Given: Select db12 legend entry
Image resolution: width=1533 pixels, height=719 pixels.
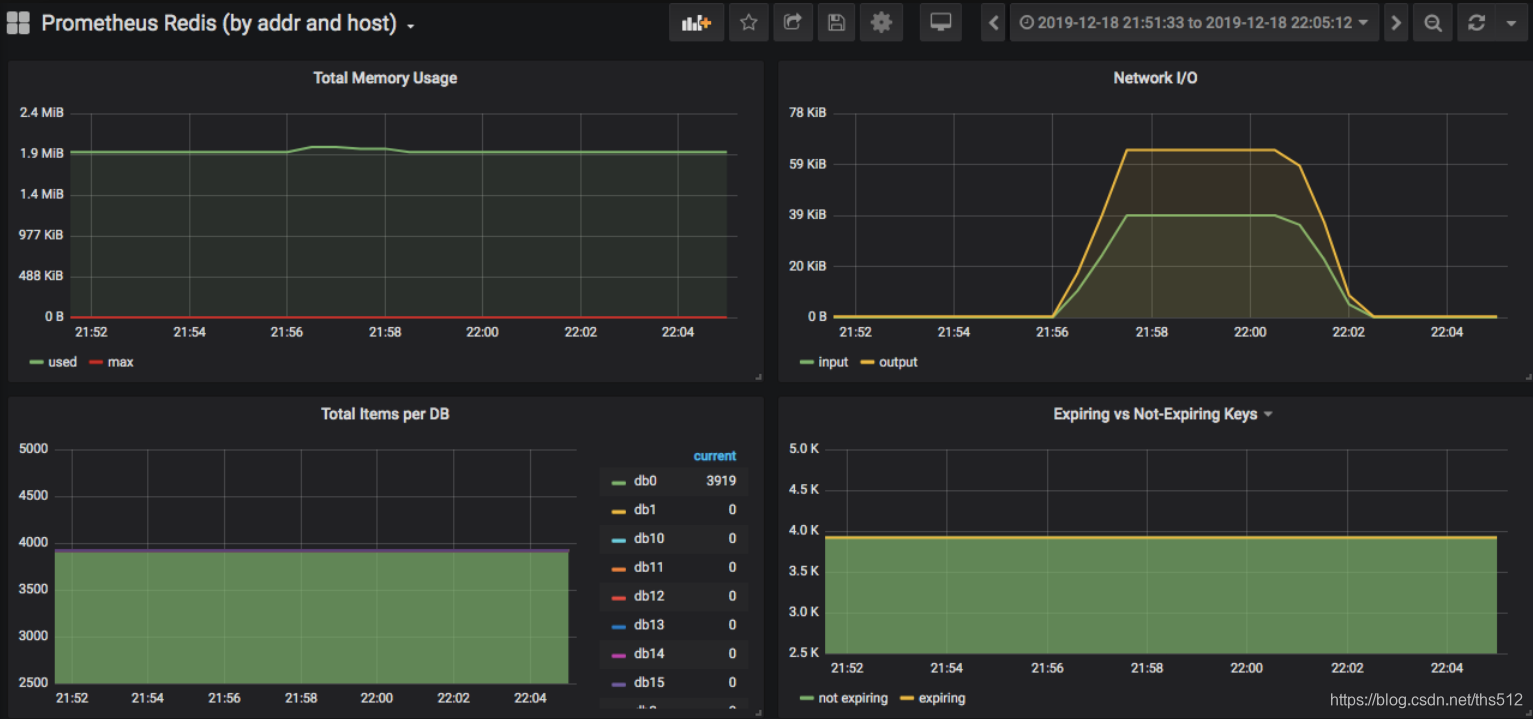Looking at the screenshot, I should coord(649,596).
